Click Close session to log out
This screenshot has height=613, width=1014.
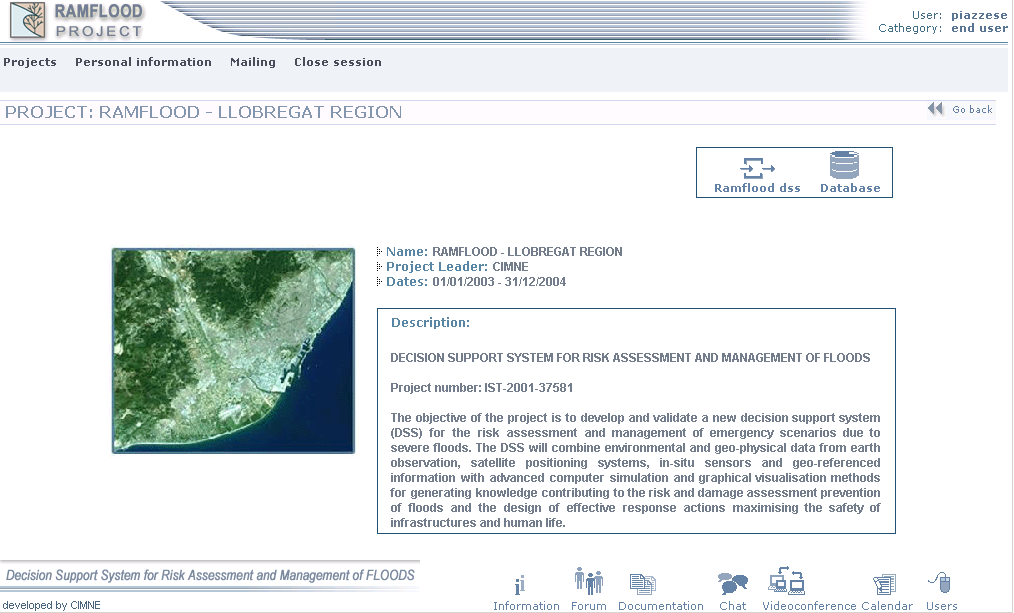(337, 62)
